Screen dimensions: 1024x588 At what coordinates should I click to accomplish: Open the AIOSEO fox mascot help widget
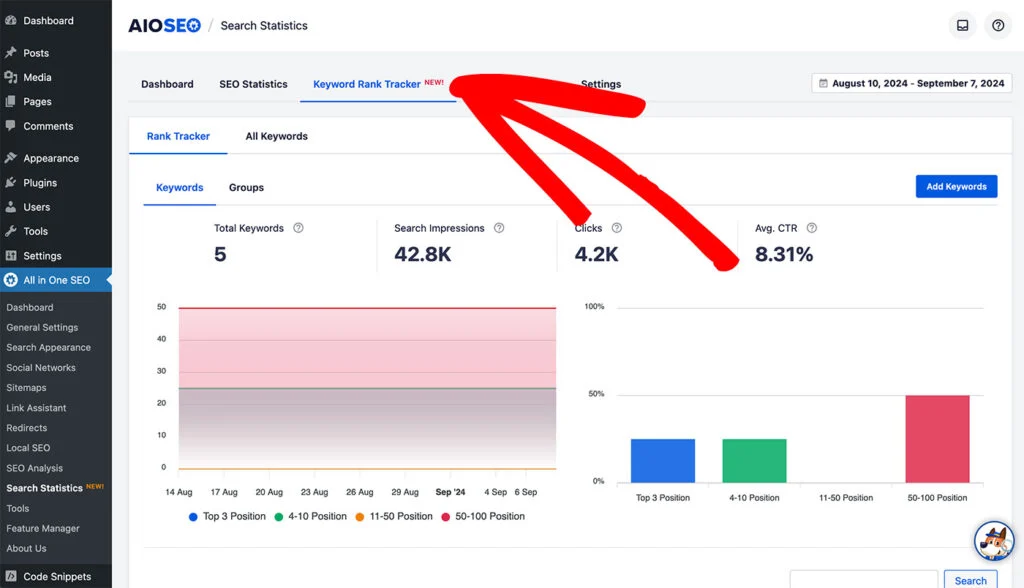click(993, 541)
